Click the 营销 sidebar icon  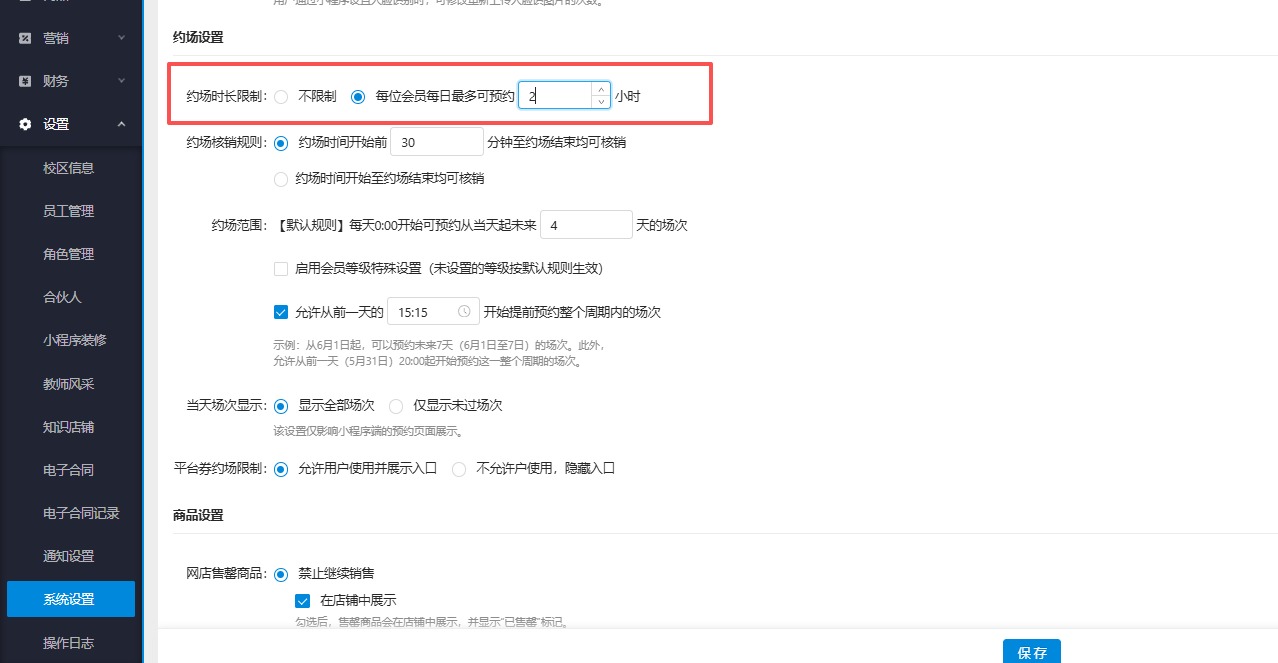coord(25,38)
